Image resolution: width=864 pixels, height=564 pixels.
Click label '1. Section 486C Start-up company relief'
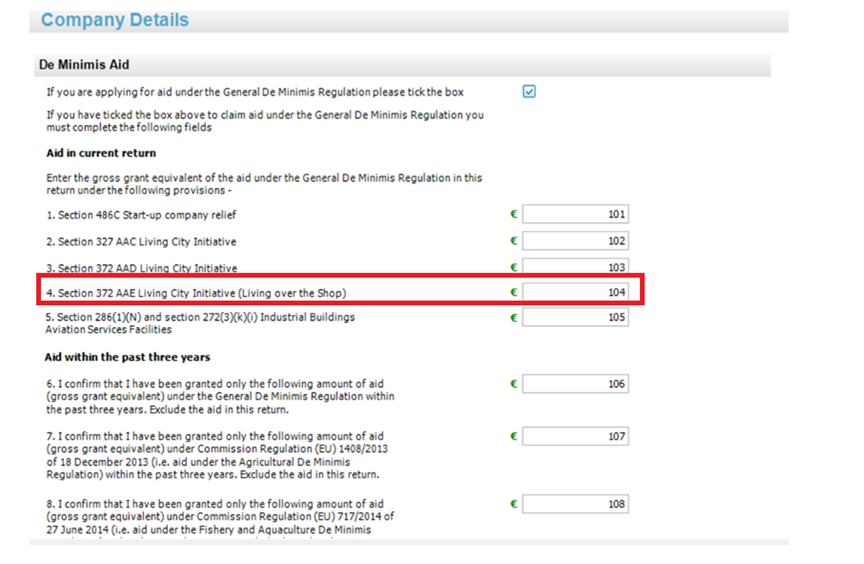point(141,215)
